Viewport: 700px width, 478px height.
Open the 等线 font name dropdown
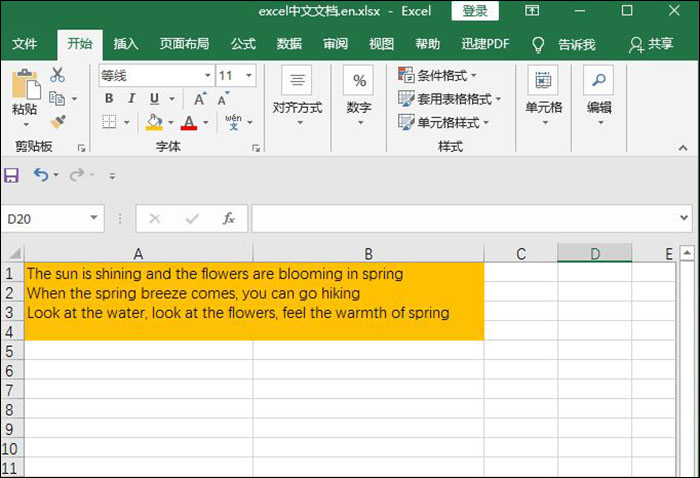(207, 76)
